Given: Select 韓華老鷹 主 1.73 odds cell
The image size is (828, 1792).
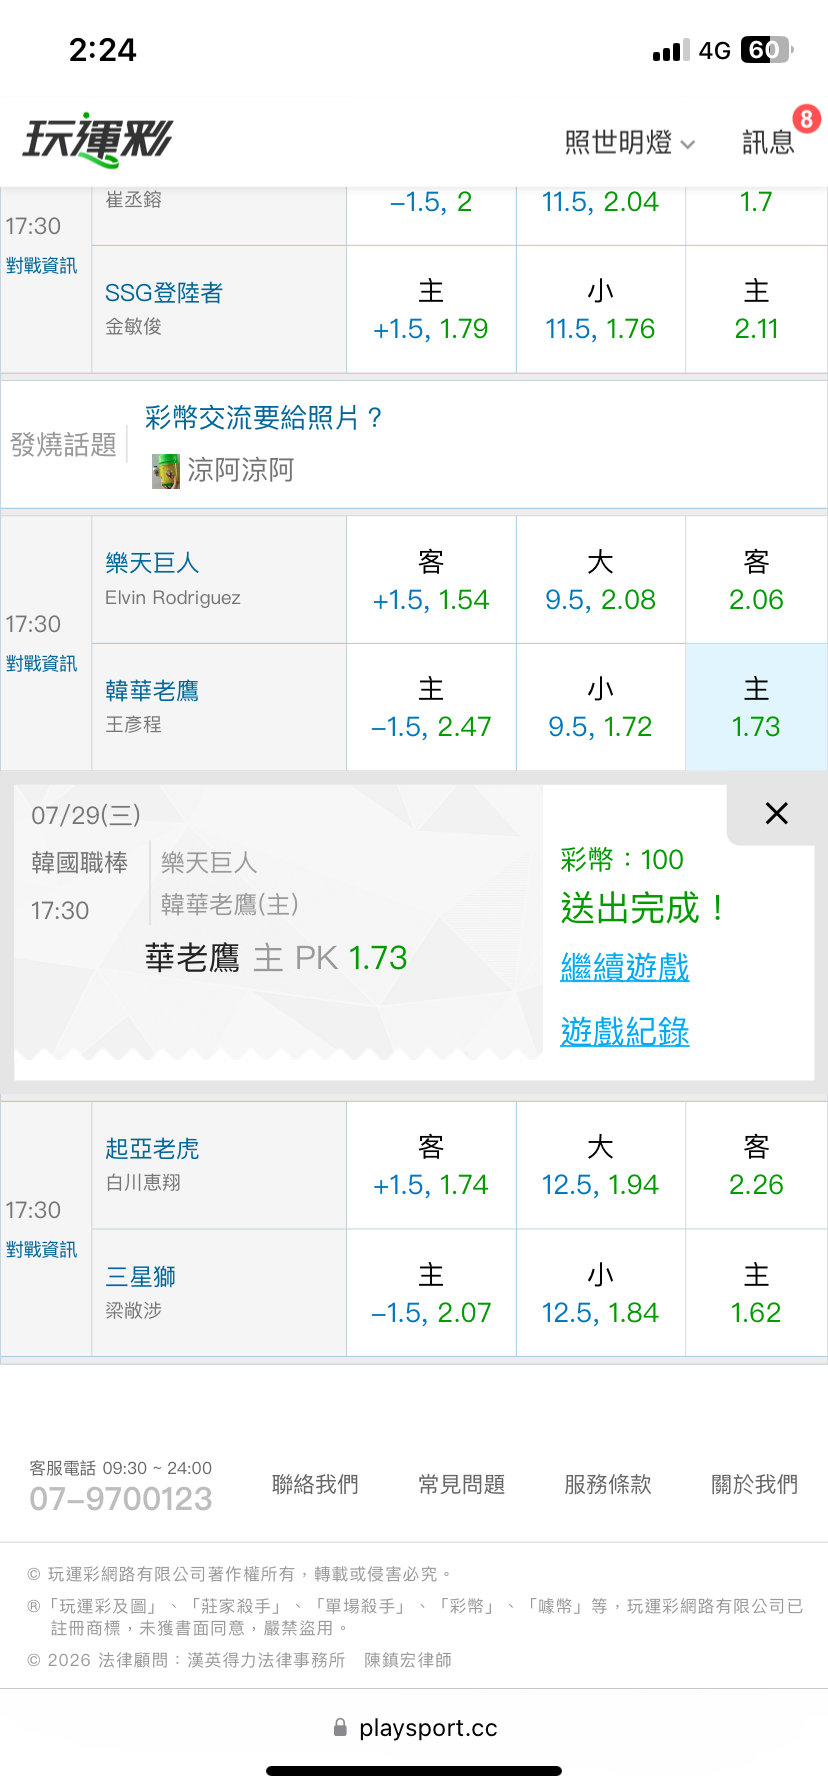Looking at the screenshot, I should click(x=756, y=708).
